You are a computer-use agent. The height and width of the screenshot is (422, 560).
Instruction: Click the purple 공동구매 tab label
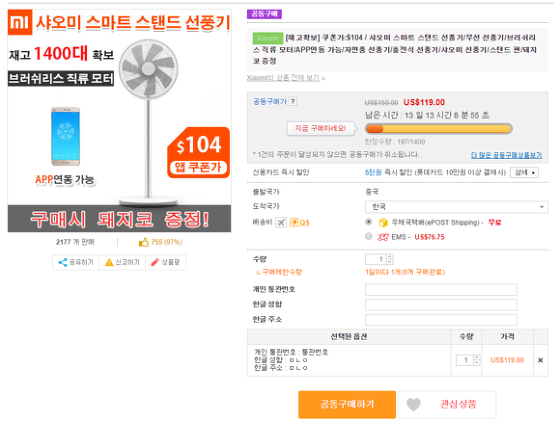click(x=264, y=14)
